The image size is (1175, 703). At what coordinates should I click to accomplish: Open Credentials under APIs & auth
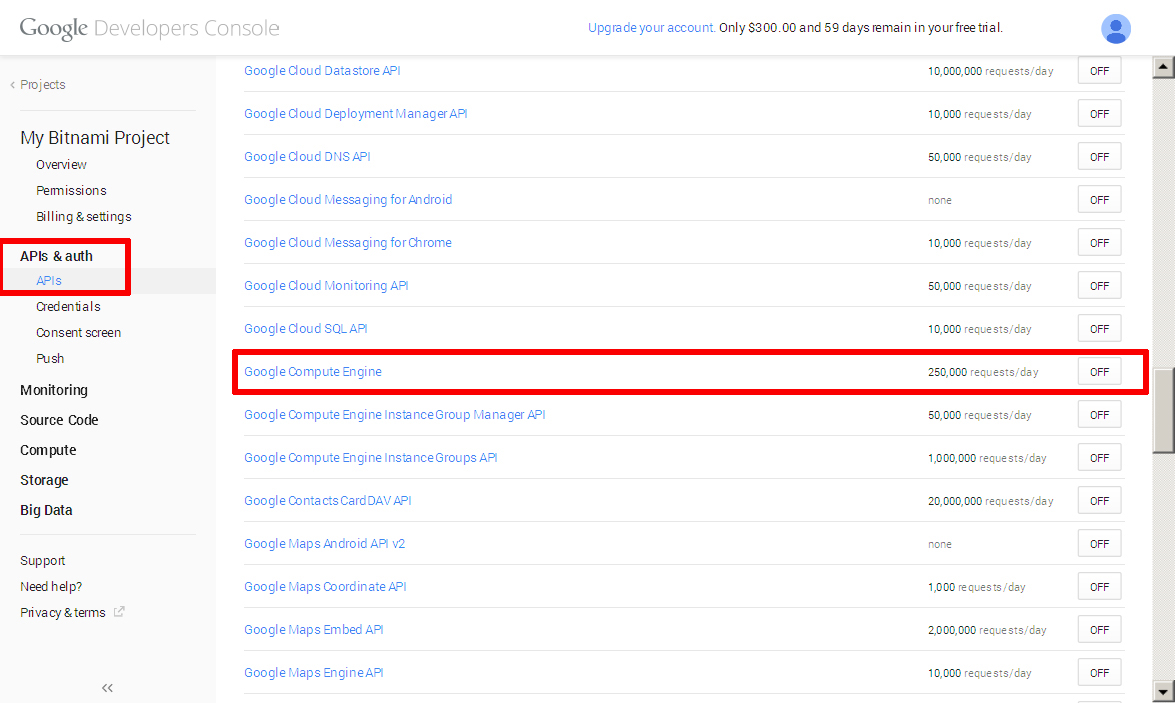pos(68,307)
